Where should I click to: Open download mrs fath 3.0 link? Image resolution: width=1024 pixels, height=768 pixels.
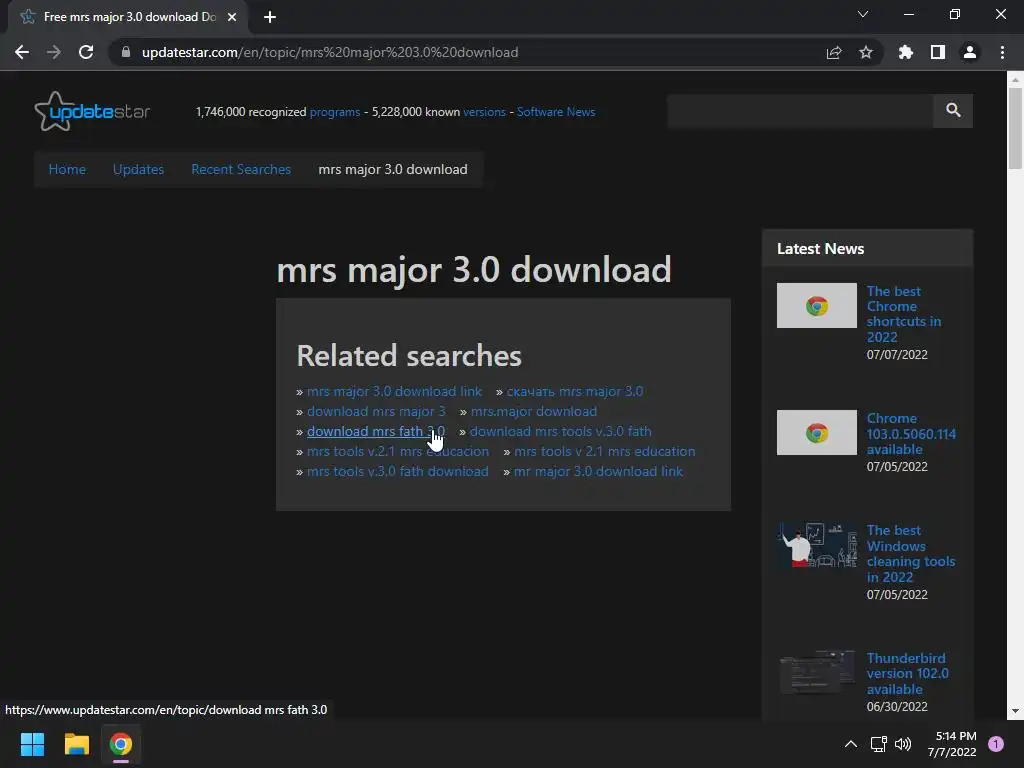pyautogui.click(x=376, y=432)
